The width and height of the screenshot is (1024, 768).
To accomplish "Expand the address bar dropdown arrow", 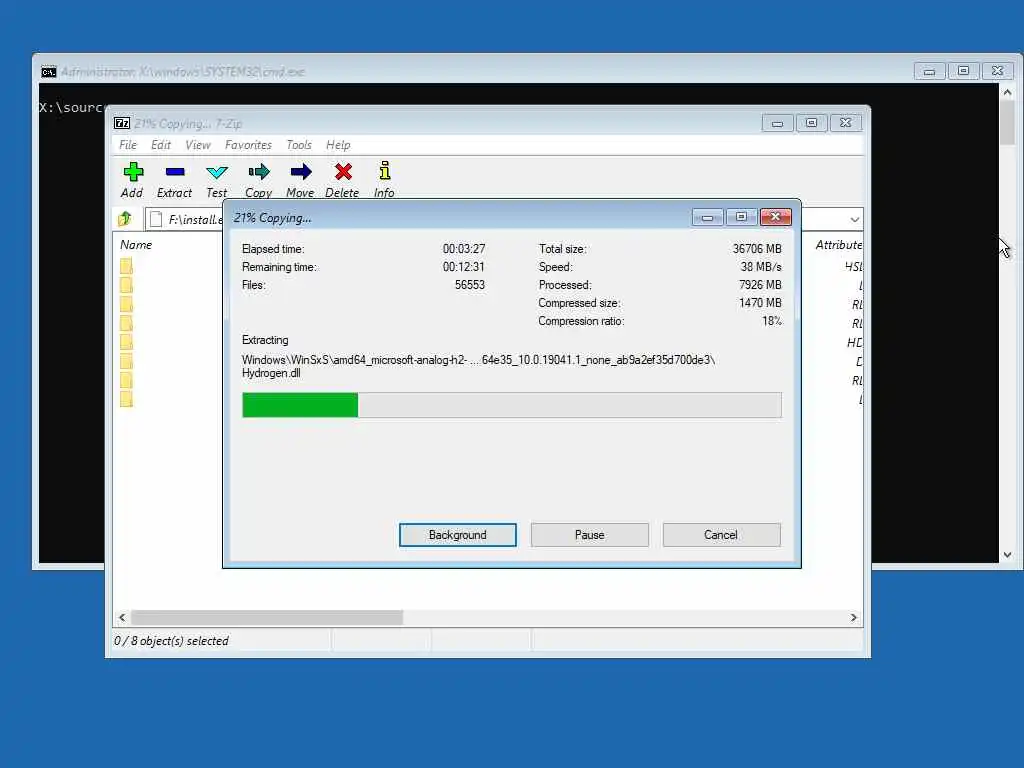I will tap(854, 219).
